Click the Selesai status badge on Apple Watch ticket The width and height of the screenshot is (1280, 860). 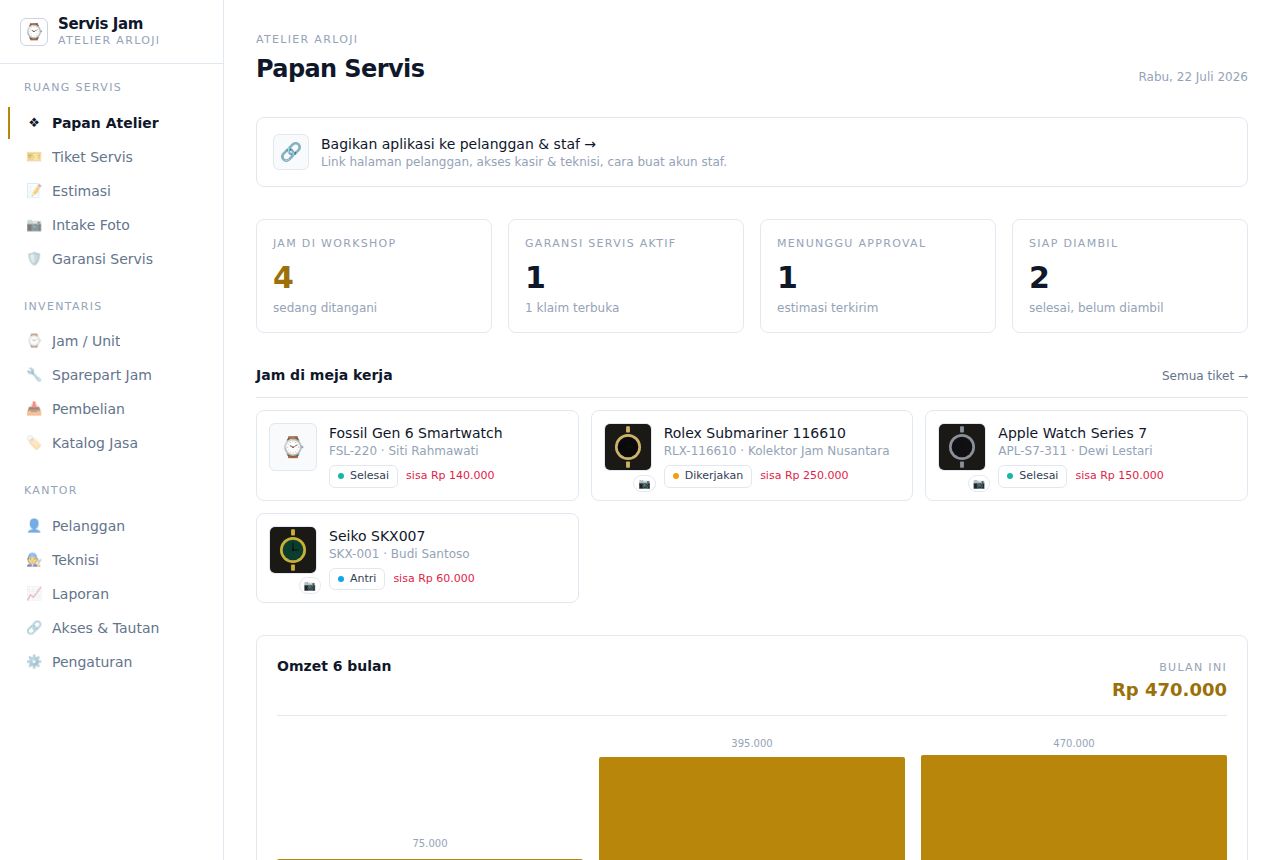[1032, 476]
